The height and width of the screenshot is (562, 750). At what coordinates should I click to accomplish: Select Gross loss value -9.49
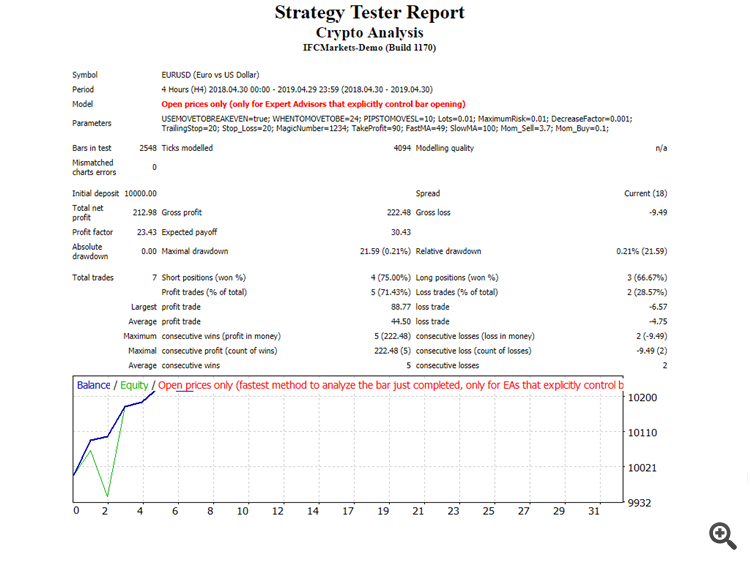(x=658, y=213)
